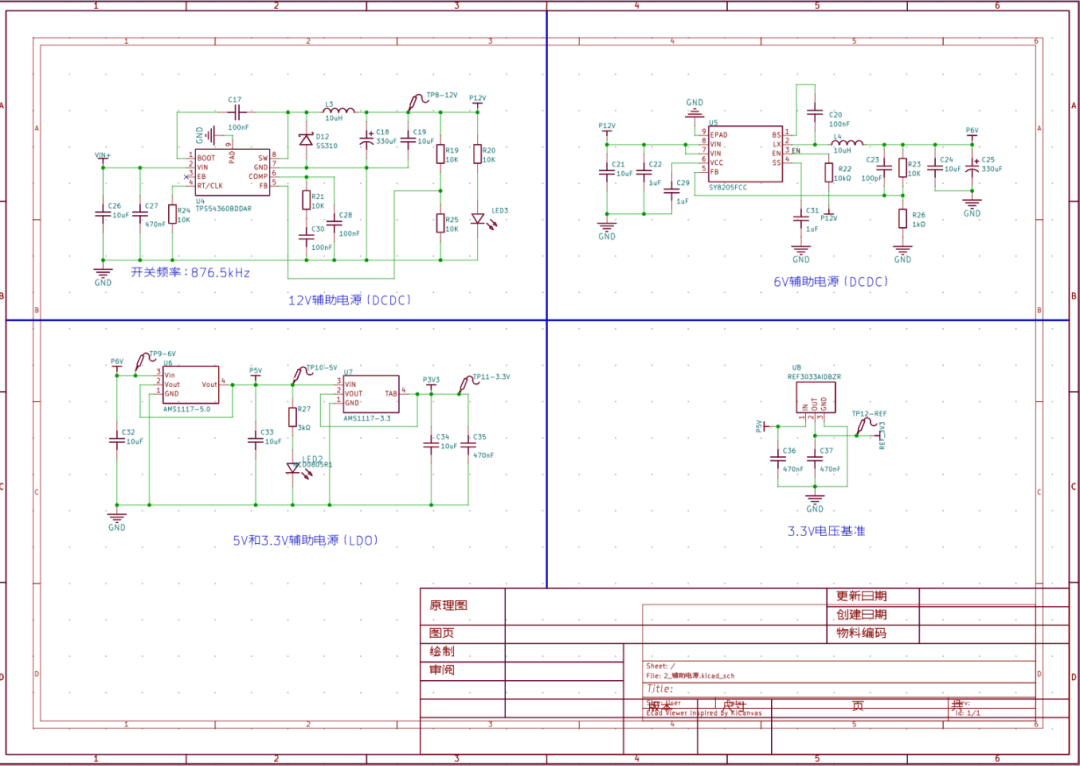This screenshot has height=766, width=1080.
Task: Select the VIN+ power symbol
Action: (x=103, y=159)
